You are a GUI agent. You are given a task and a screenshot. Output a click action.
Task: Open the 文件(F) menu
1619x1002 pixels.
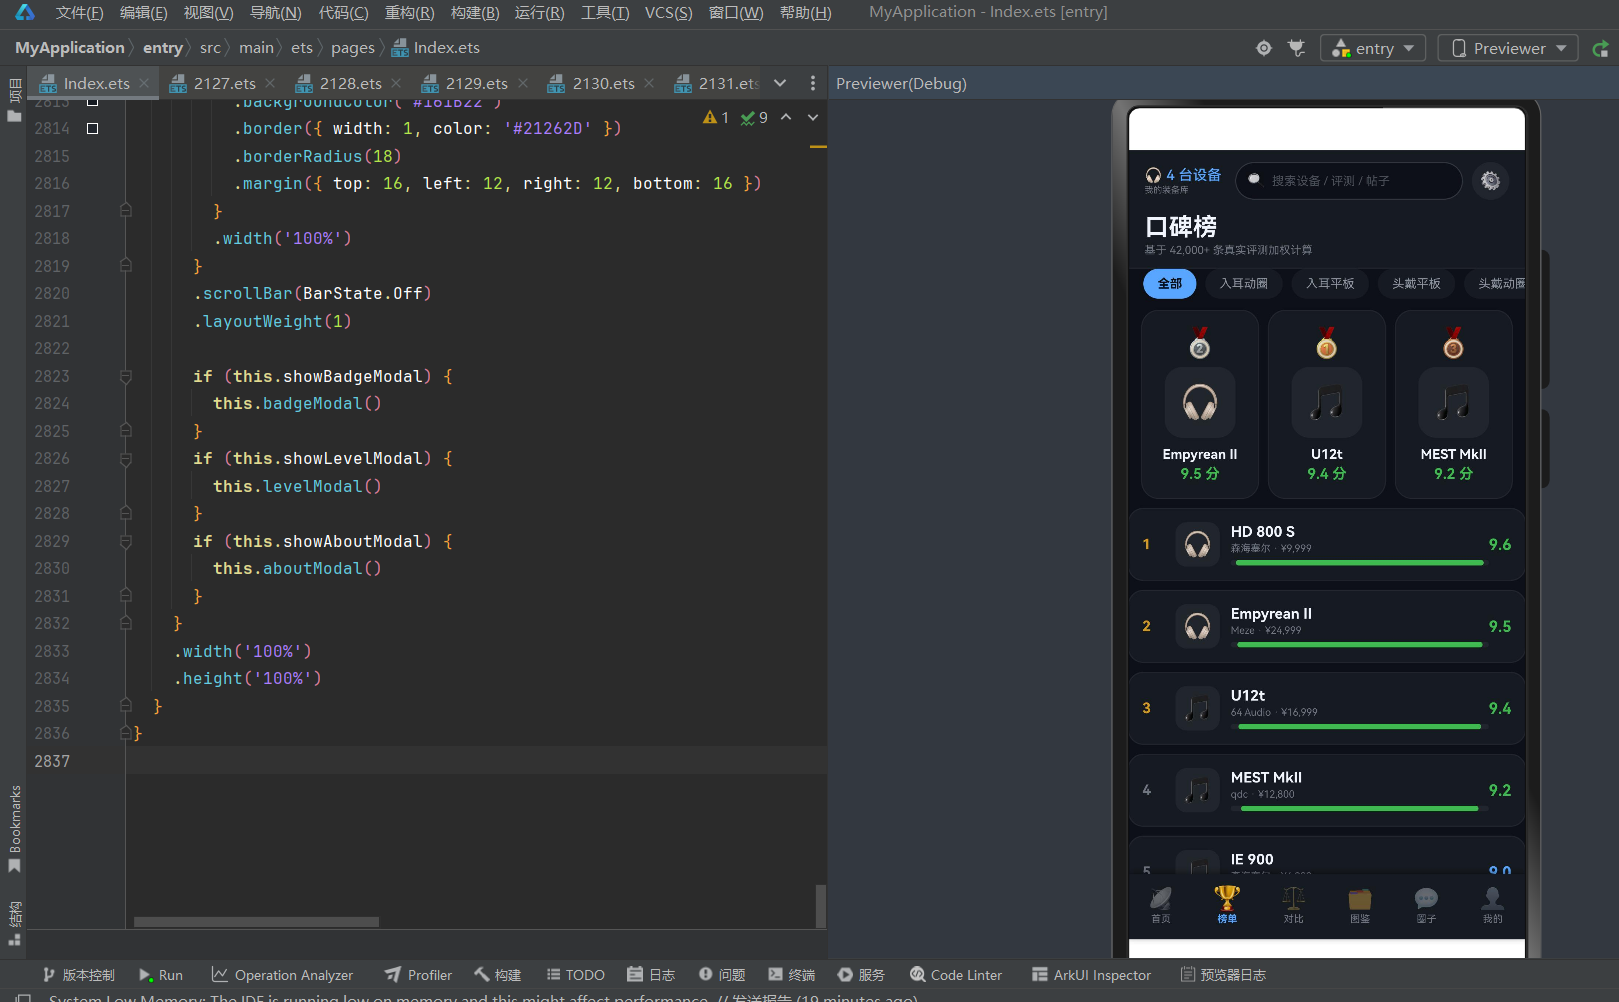point(80,12)
